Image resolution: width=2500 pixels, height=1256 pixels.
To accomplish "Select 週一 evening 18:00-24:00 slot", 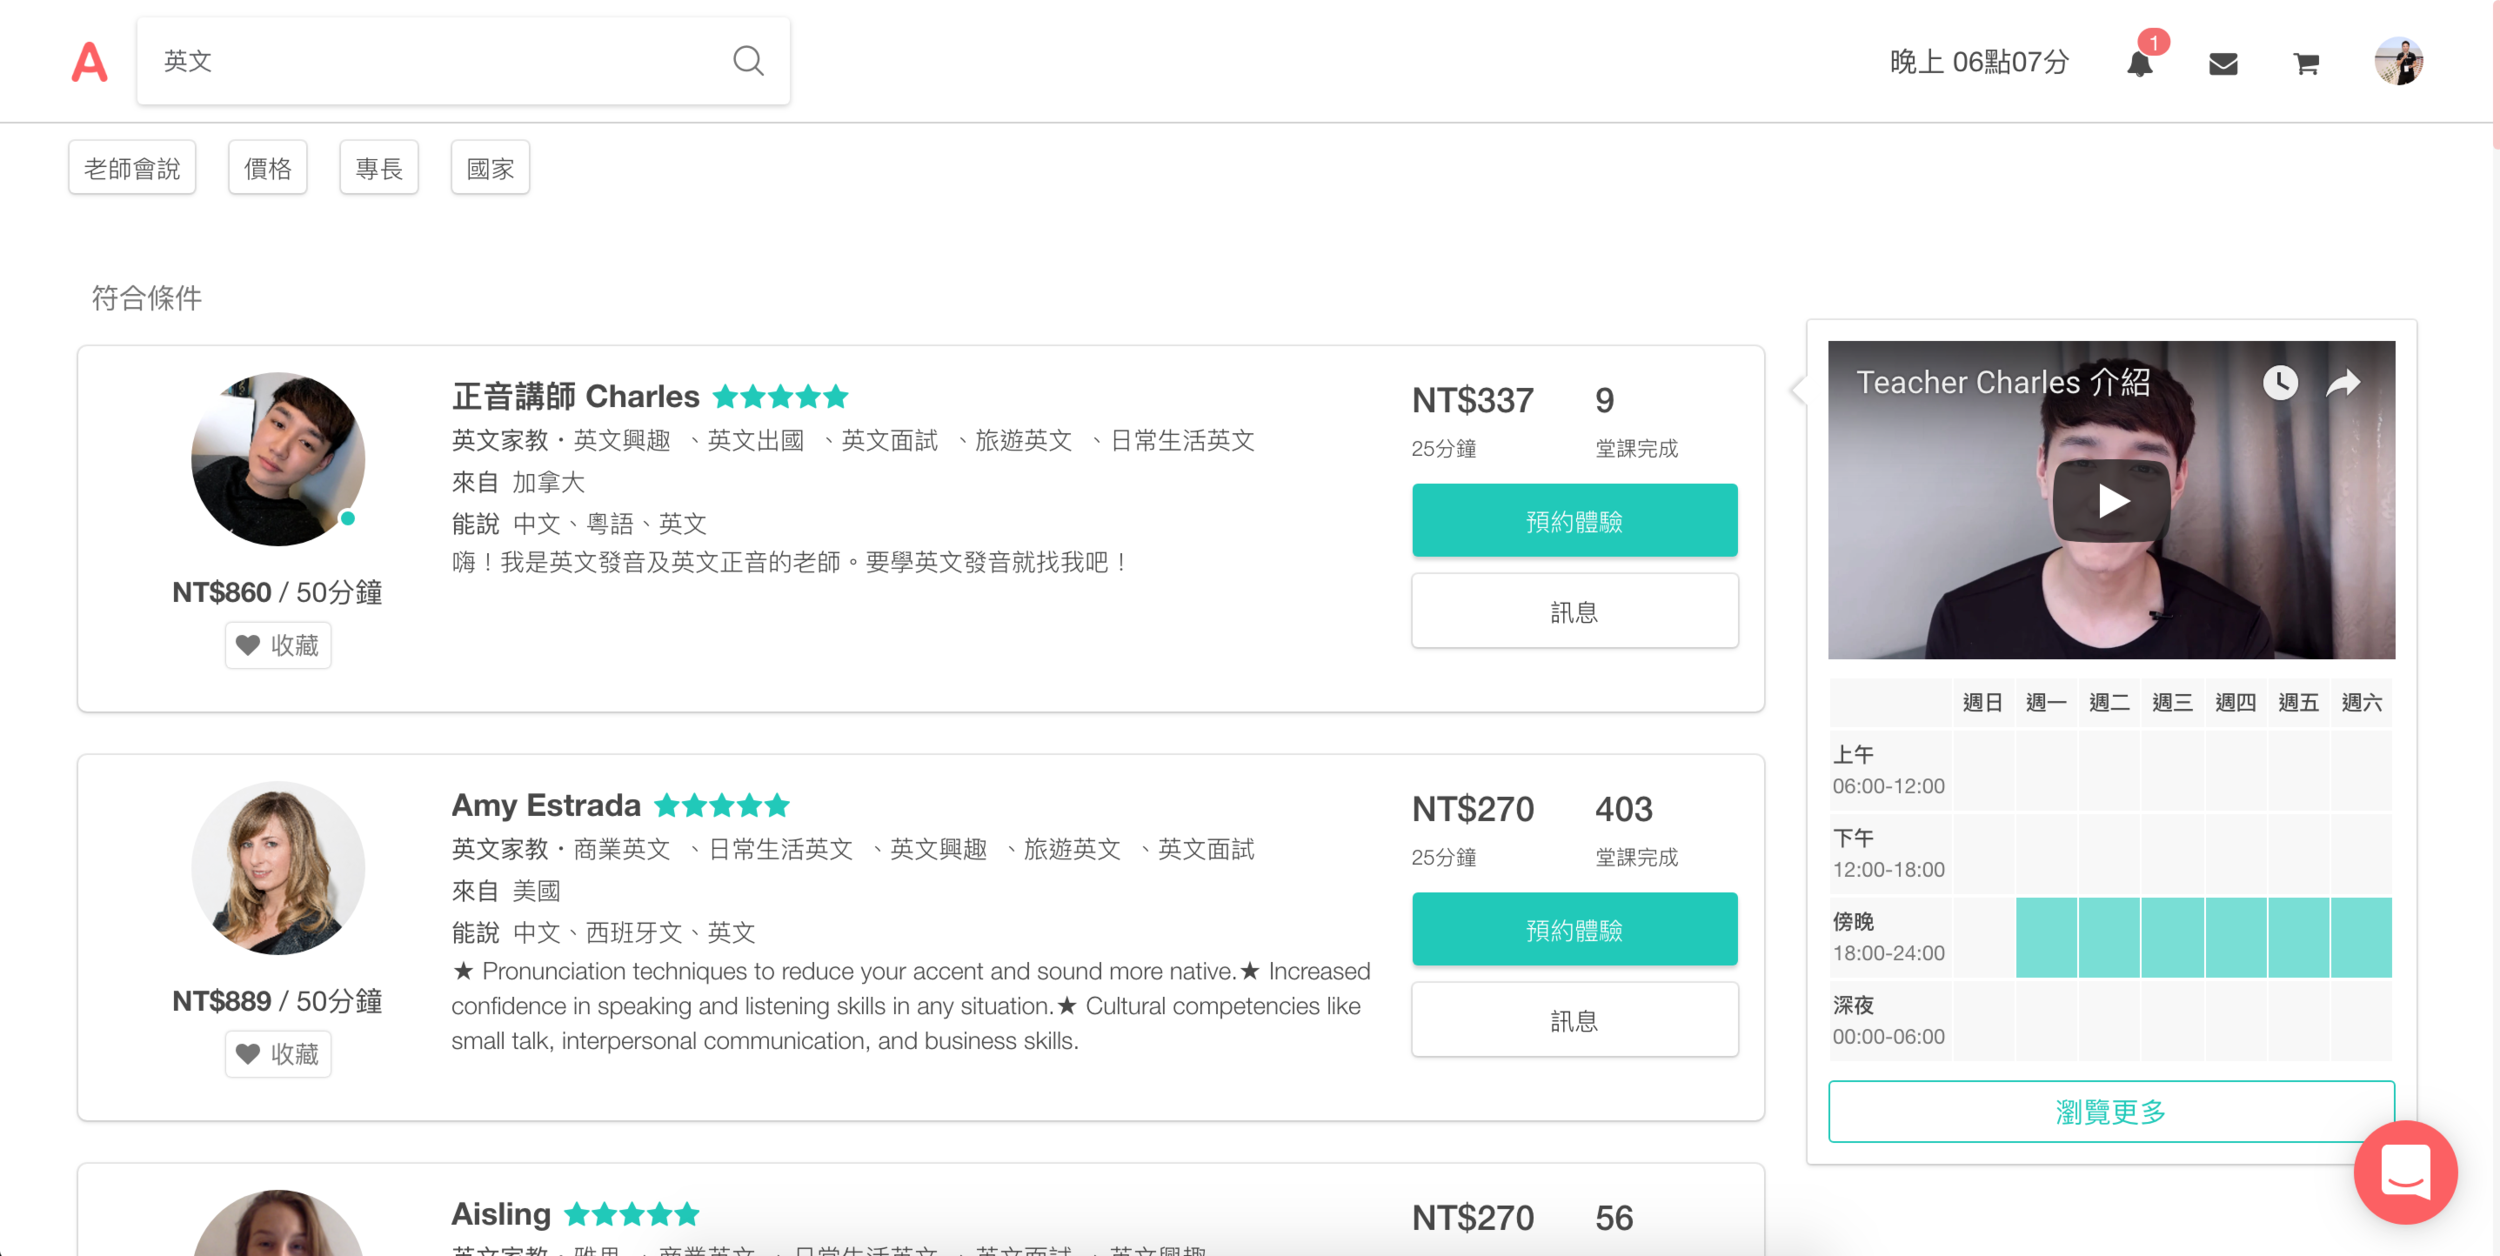I will (2046, 937).
